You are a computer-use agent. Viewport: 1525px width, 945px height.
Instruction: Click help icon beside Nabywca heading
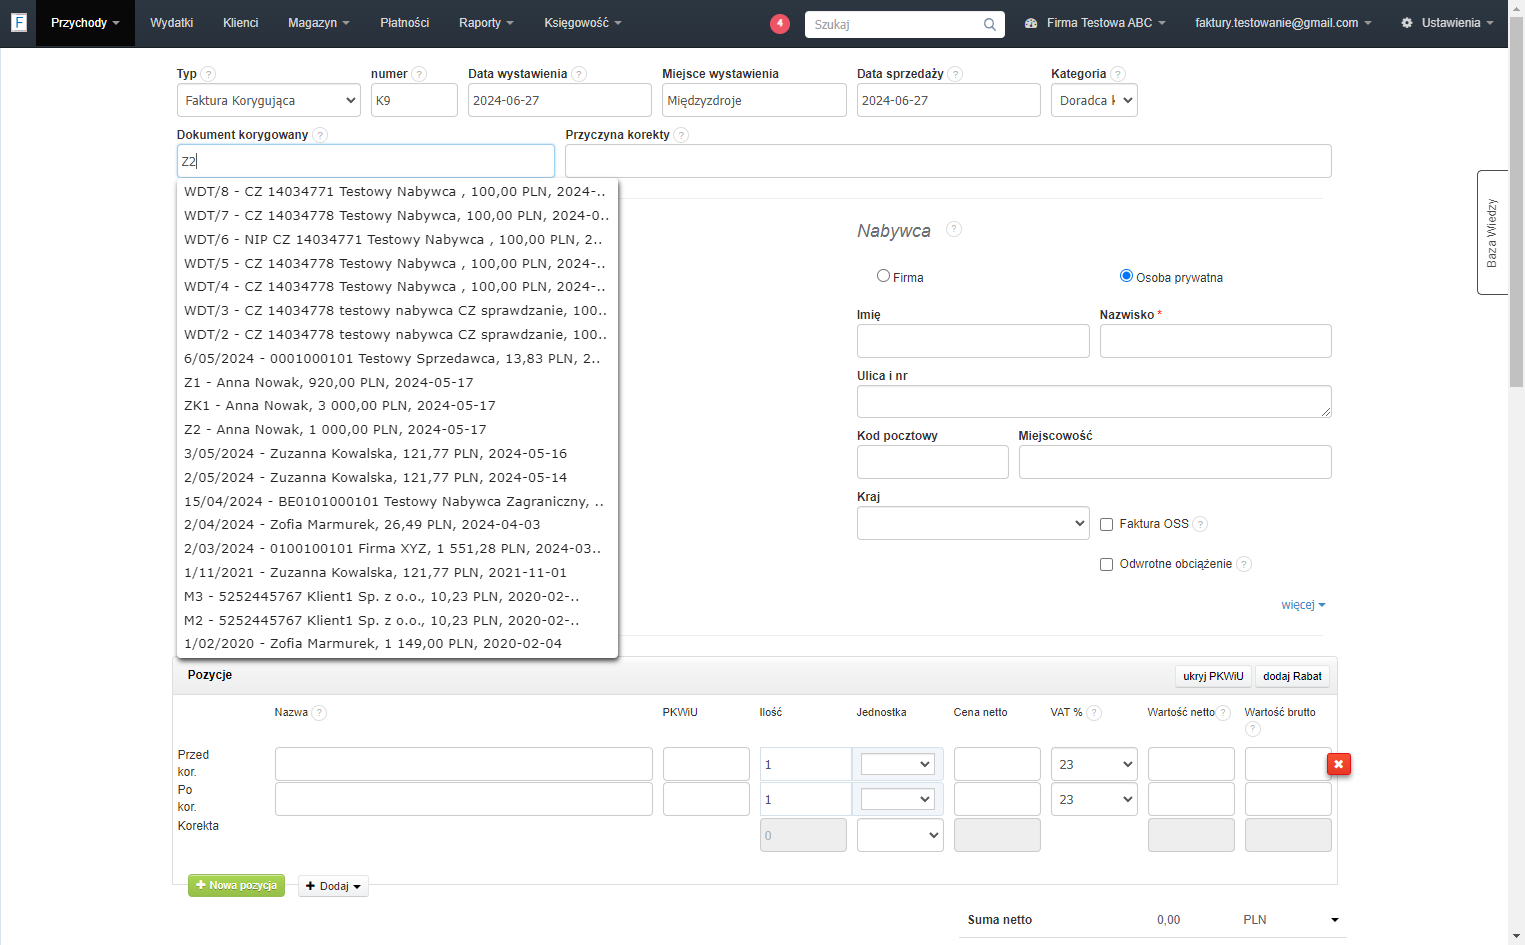pos(954,229)
